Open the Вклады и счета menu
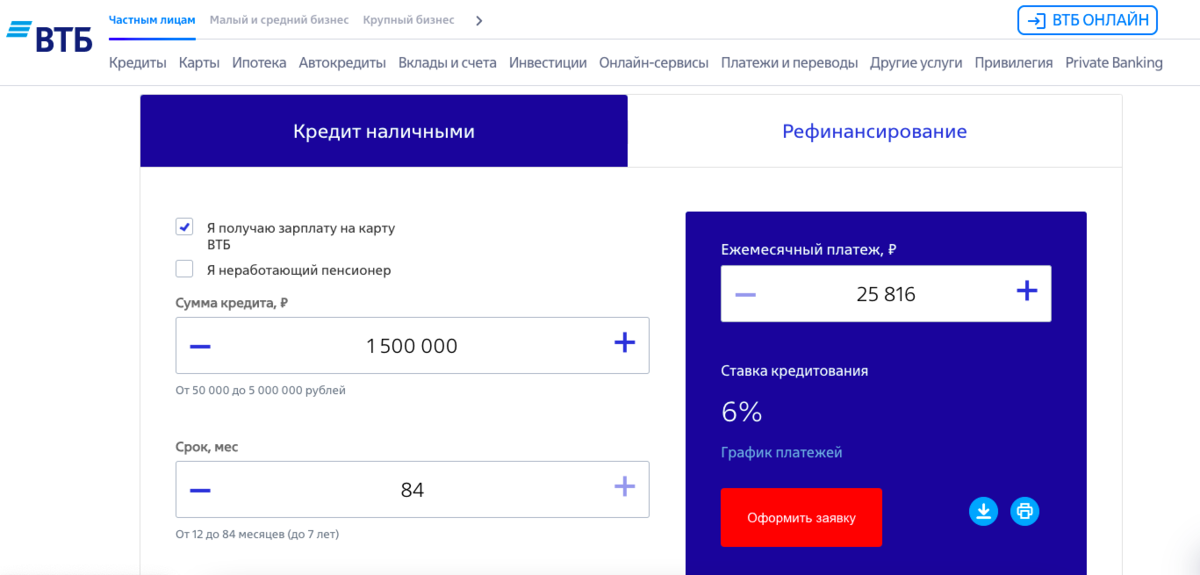 447,62
